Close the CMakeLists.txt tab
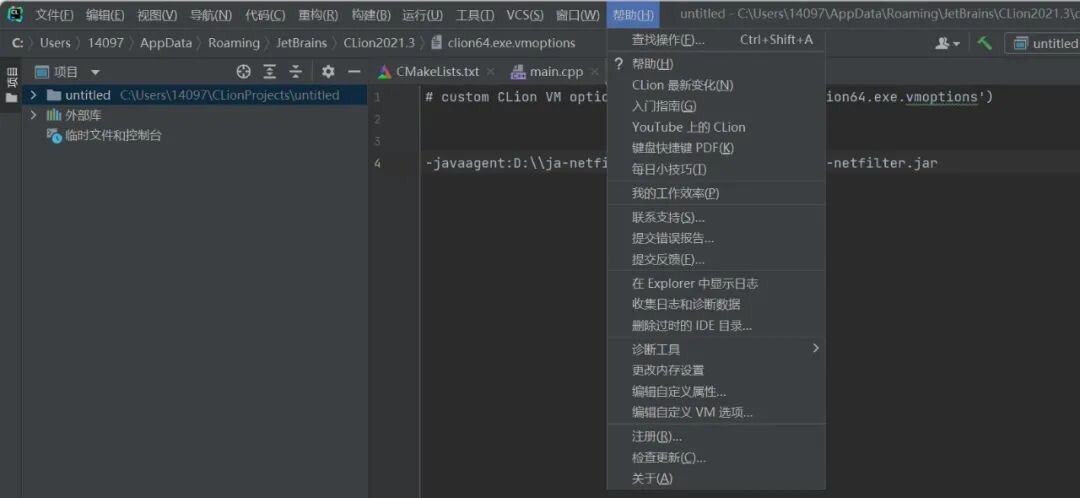Viewport: 1080px width, 498px height. 490,72
